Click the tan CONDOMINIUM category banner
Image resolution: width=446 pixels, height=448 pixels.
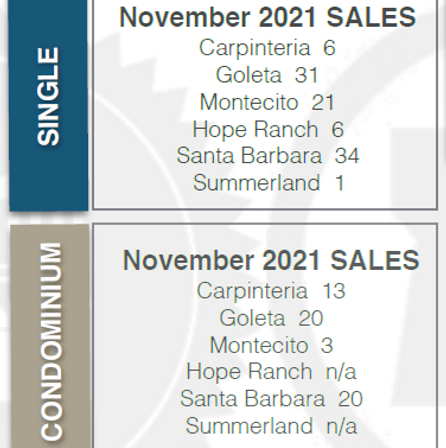[x=50, y=336]
